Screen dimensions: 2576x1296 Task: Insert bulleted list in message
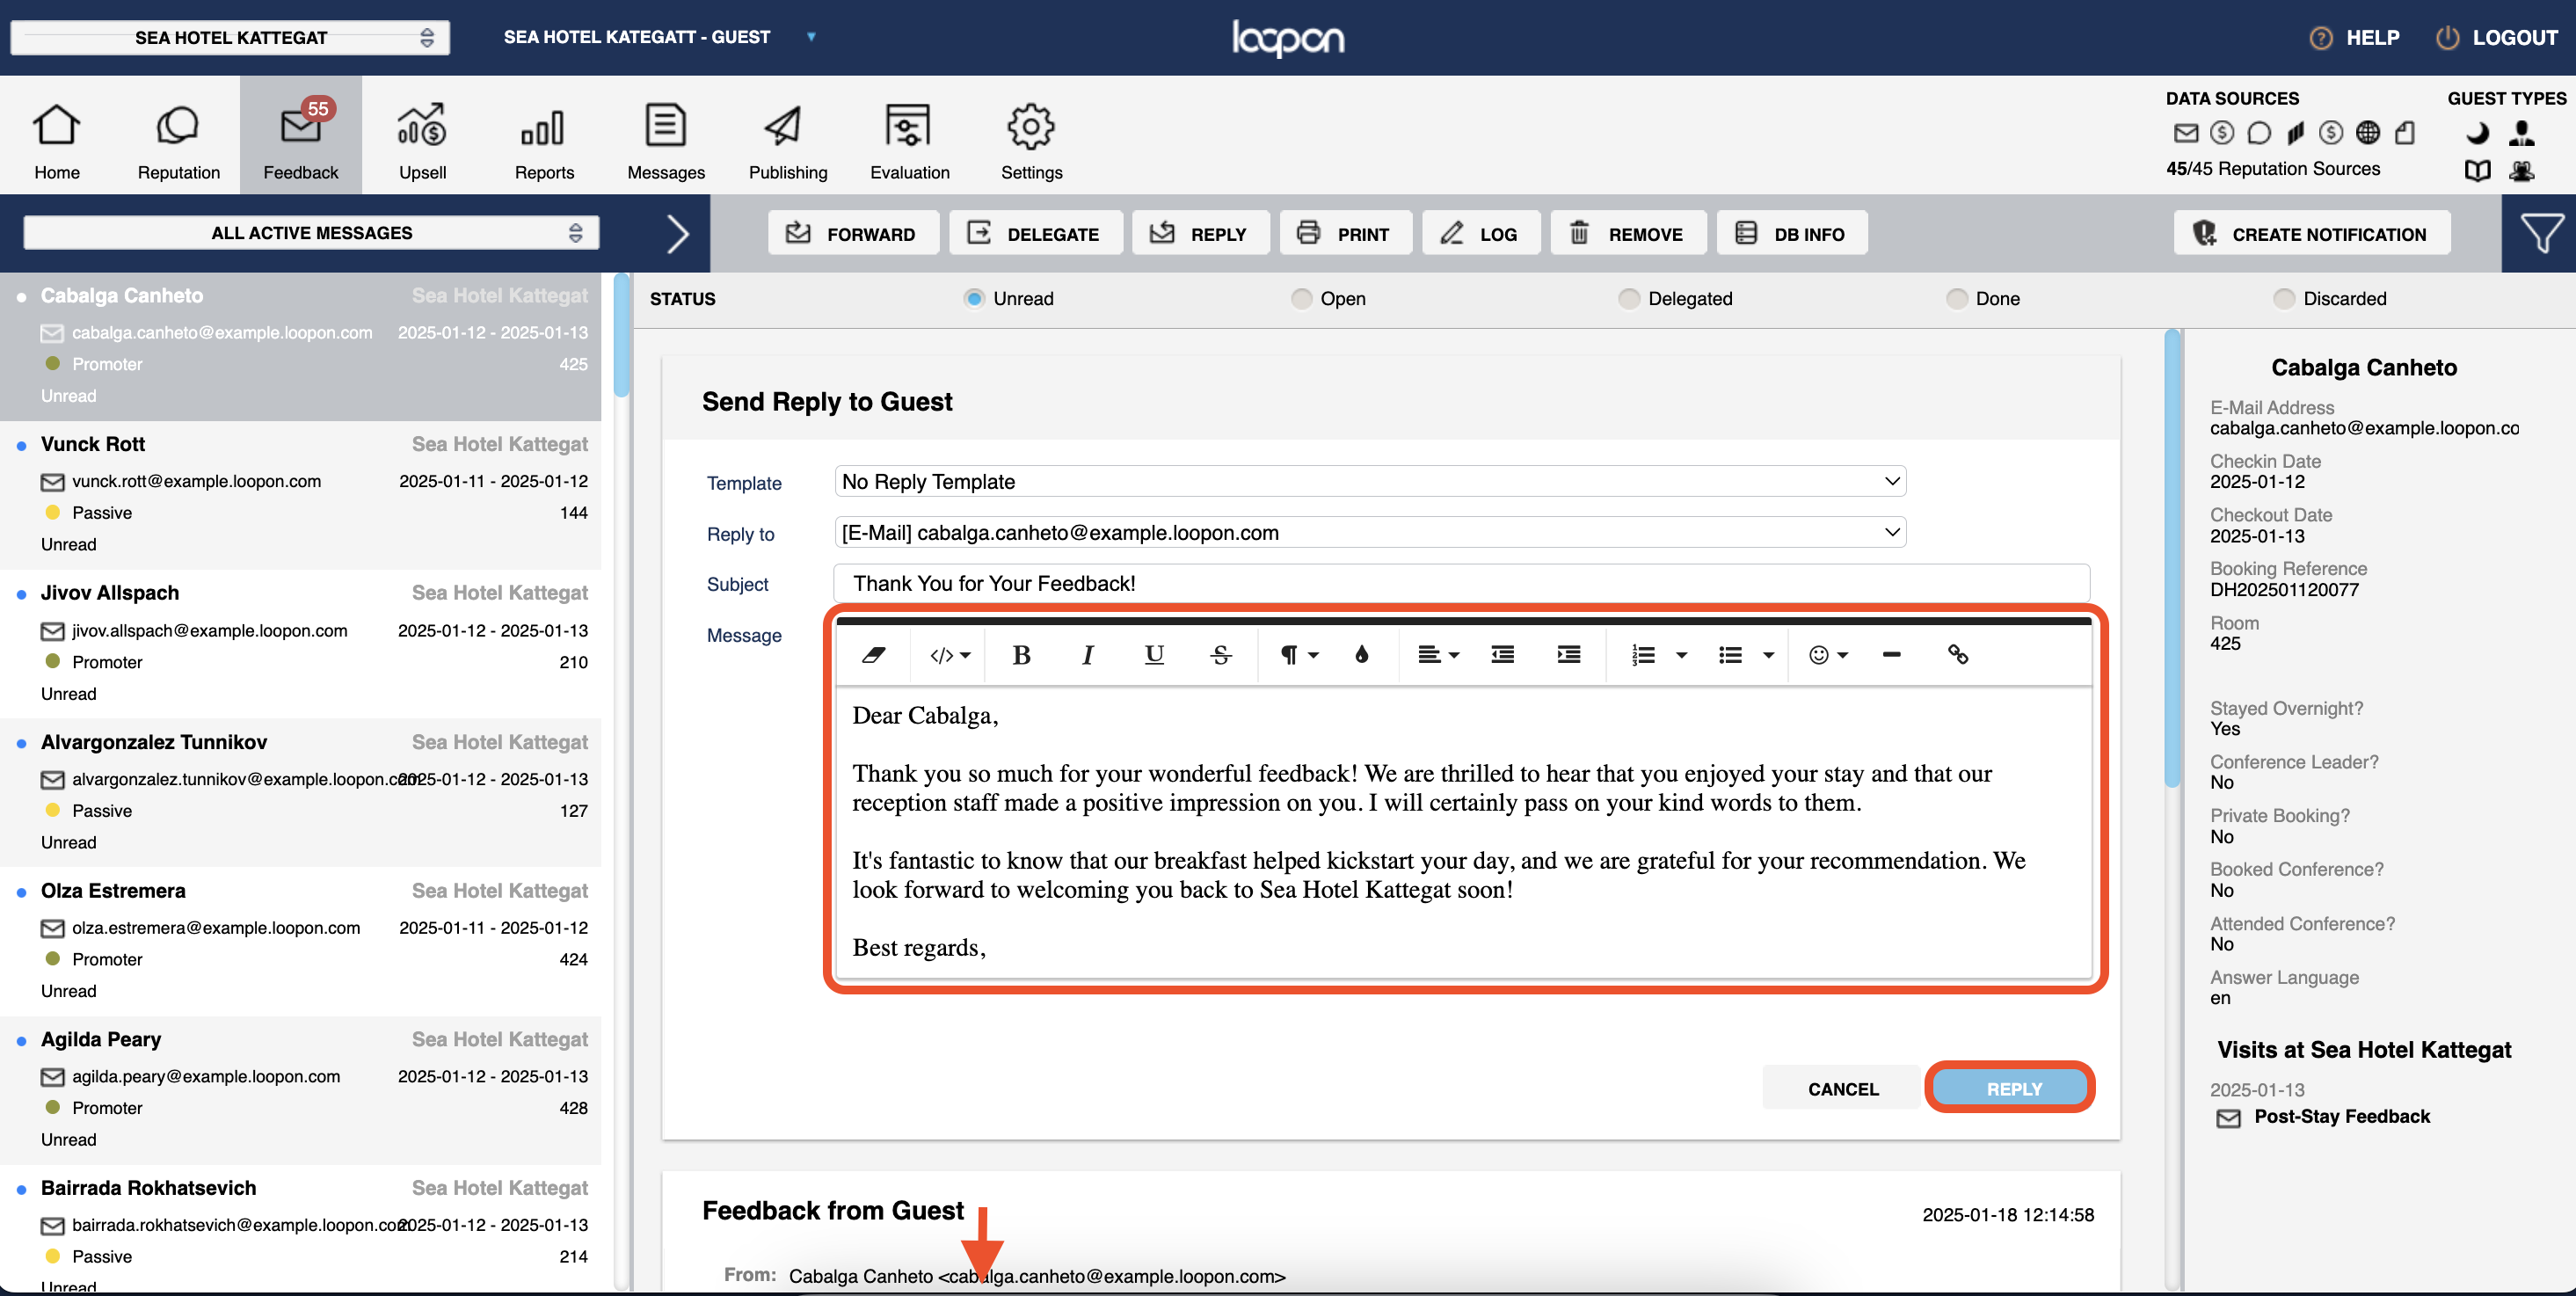pos(1731,655)
